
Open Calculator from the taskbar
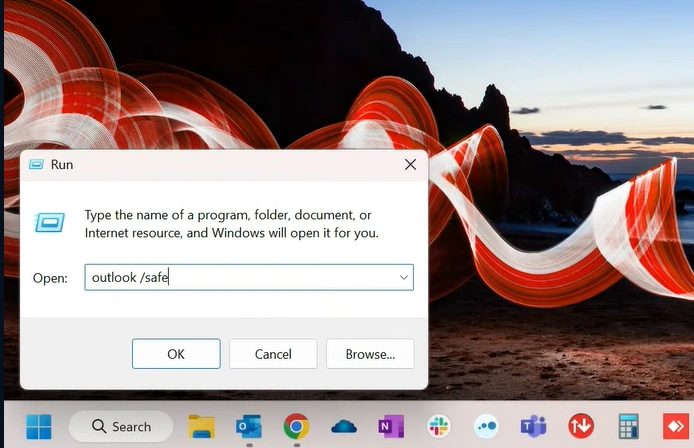(x=628, y=427)
